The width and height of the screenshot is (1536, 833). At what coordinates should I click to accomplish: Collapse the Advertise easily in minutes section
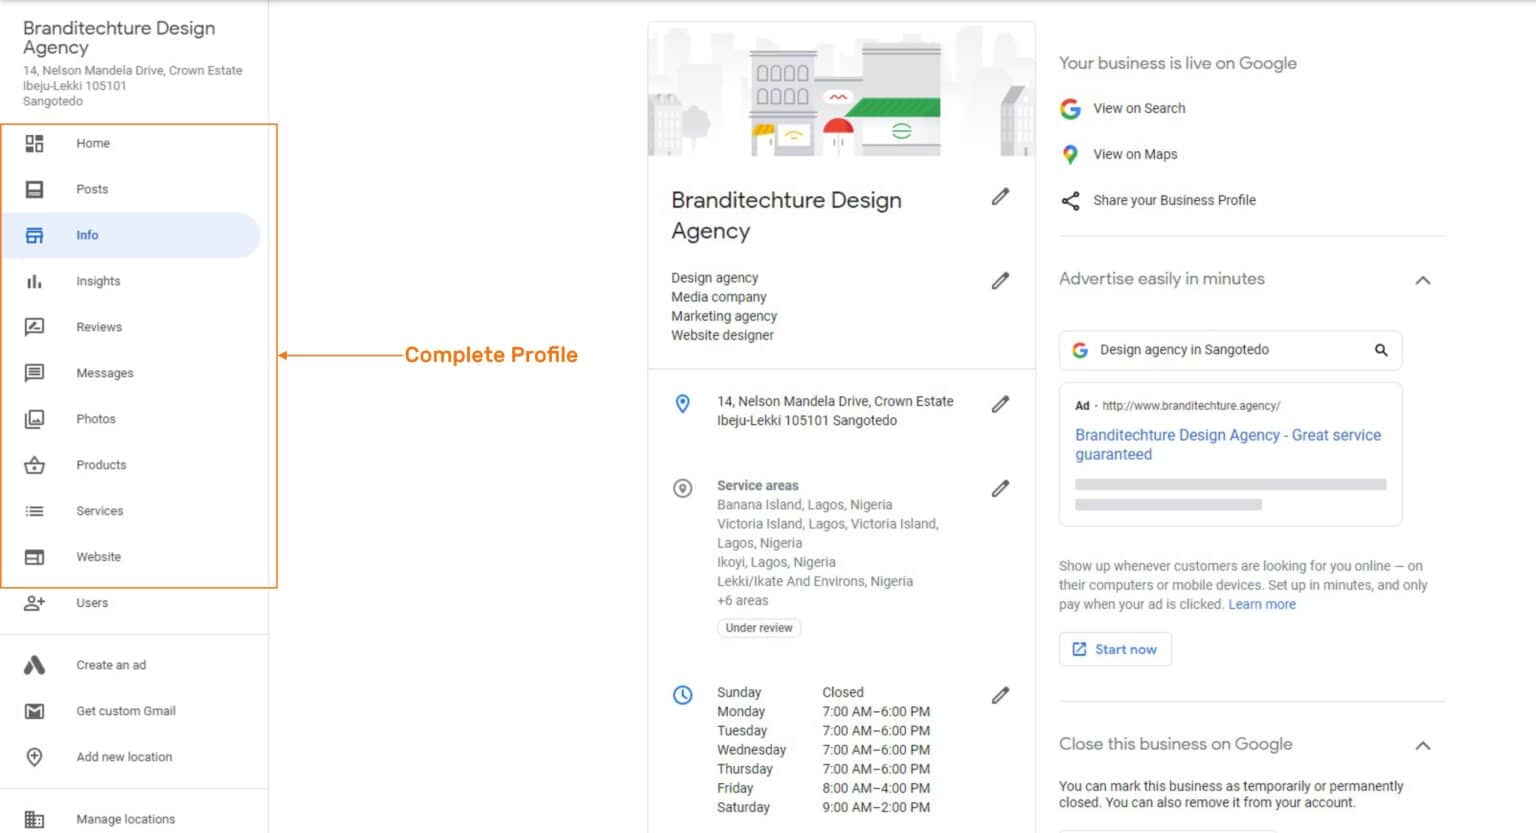click(x=1423, y=280)
